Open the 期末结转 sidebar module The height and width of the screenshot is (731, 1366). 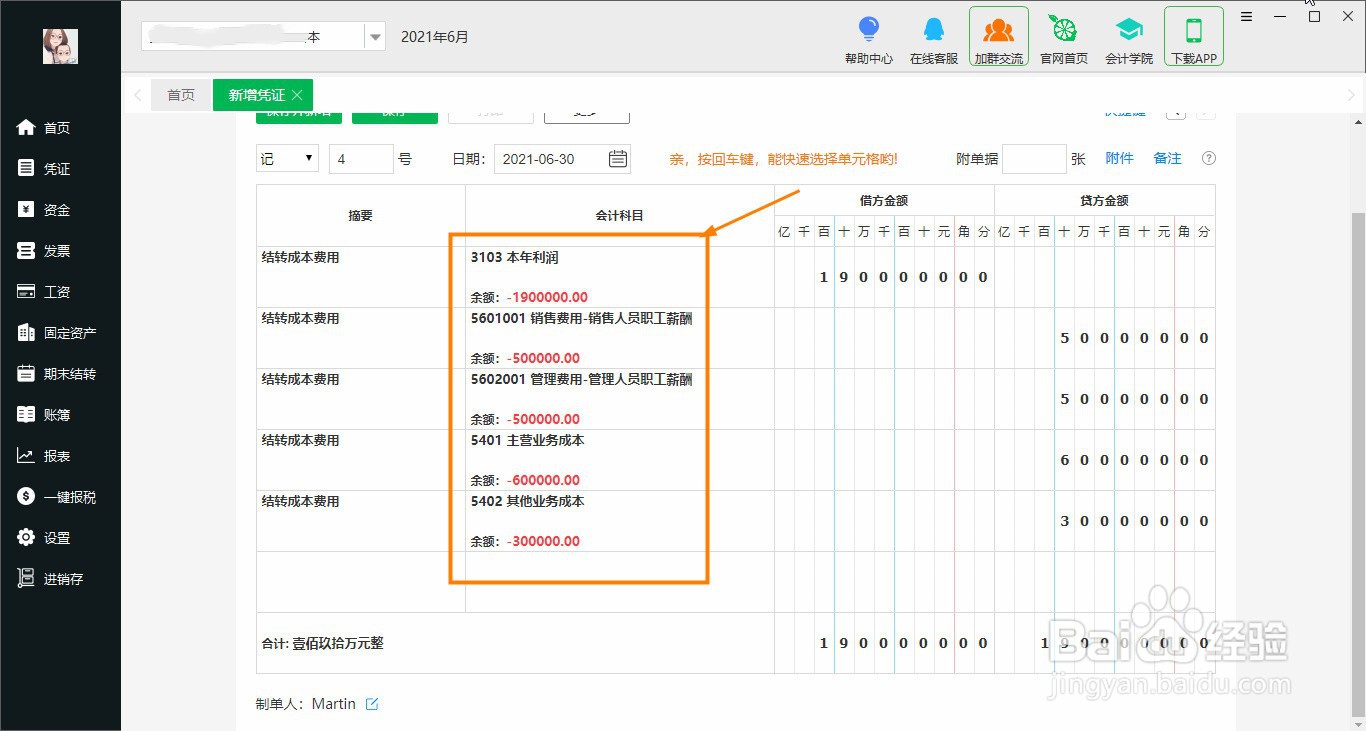pyautogui.click(x=57, y=374)
